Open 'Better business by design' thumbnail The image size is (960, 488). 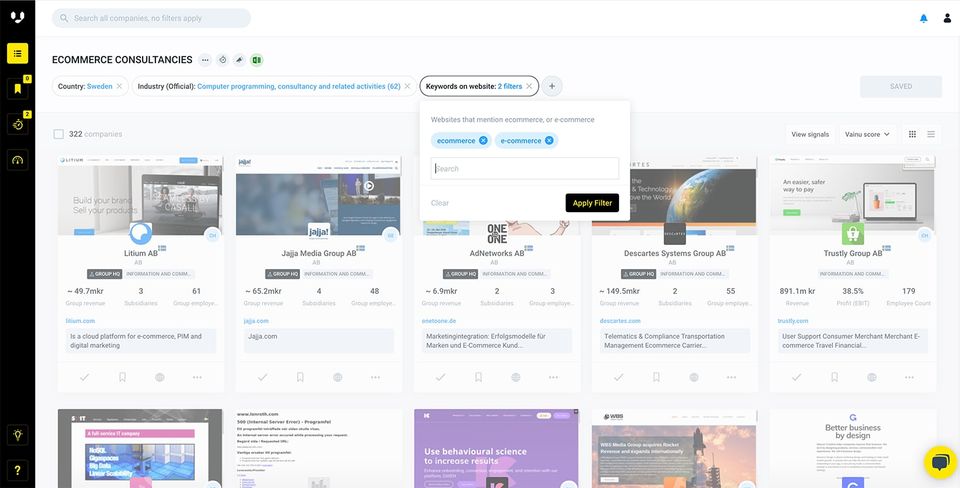click(x=852, y=449)
